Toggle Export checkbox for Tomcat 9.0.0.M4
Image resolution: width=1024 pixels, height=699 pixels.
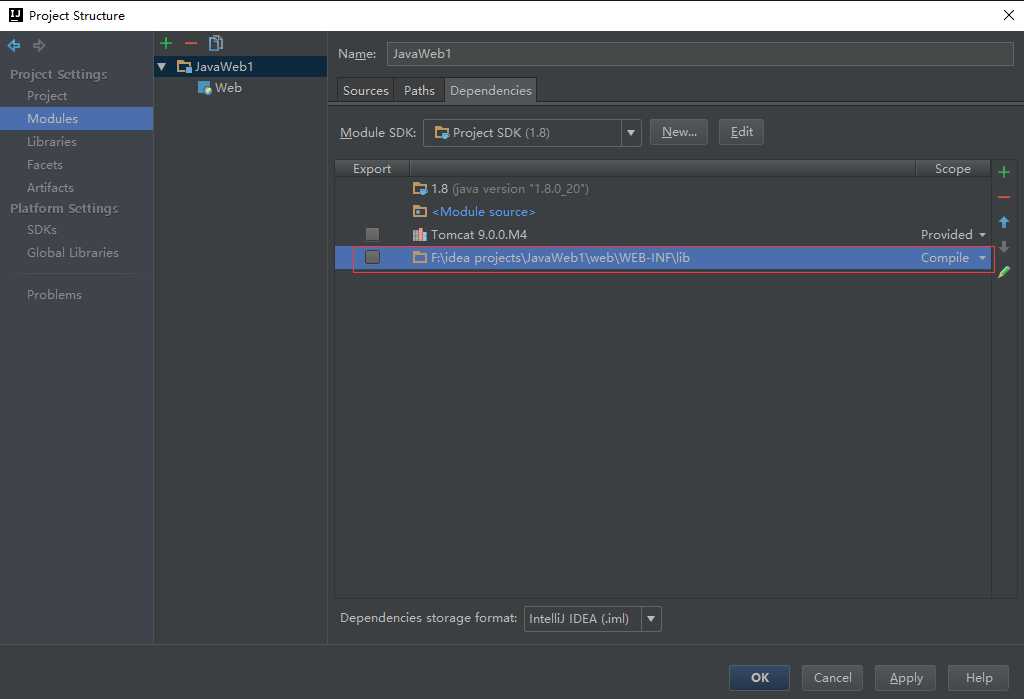pyautogui.click(x=372, y=235)
